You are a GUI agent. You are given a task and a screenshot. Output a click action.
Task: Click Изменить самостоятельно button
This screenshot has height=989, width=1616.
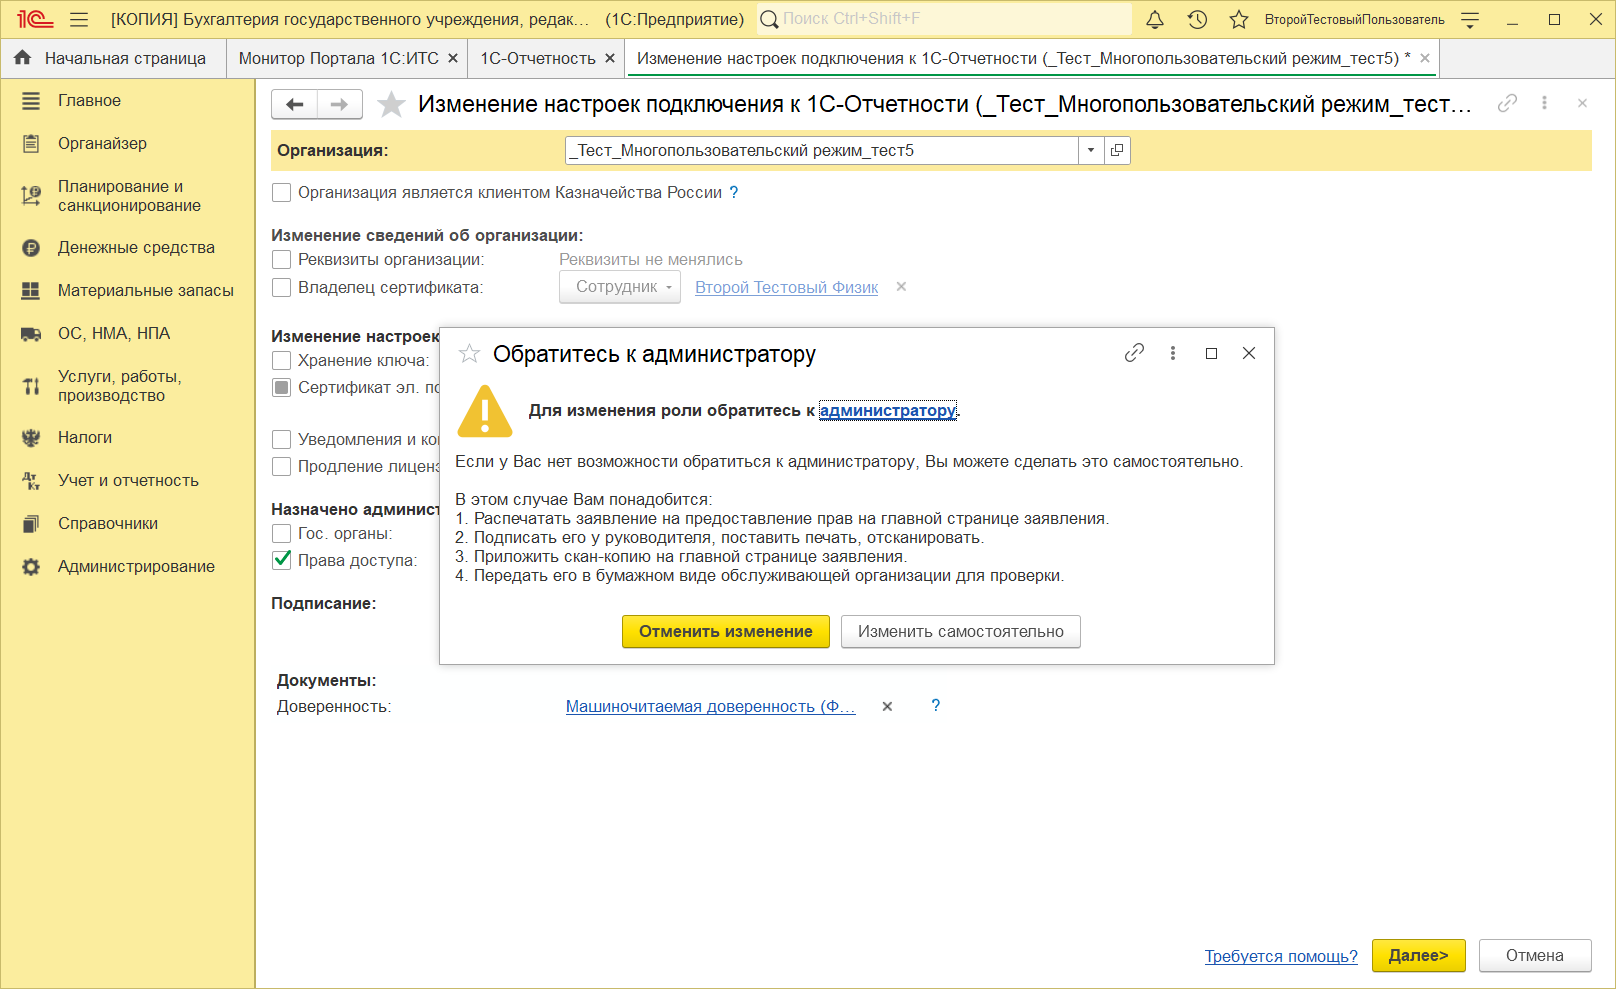click(x=961, y=631)
